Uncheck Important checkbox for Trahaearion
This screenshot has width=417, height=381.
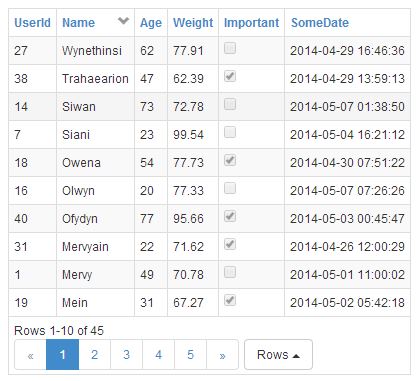(230, 76)
